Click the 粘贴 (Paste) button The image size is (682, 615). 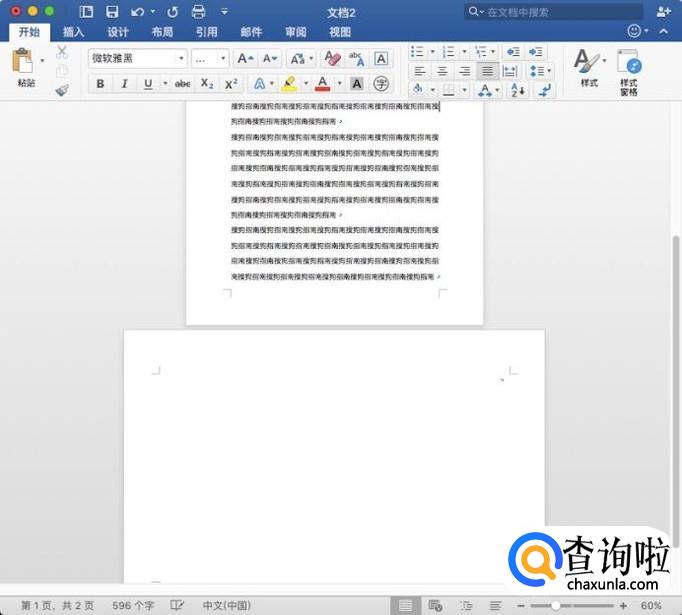[25, 68]
